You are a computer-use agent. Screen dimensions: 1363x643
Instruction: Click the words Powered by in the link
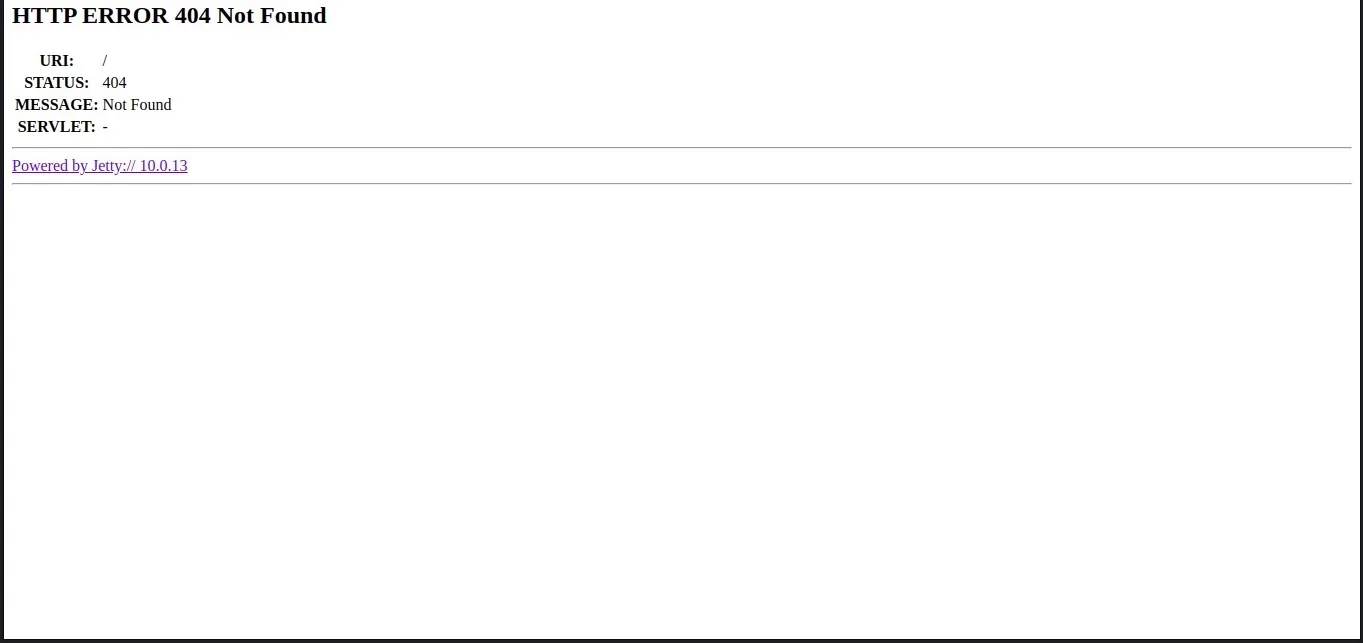tap(50, 166)
